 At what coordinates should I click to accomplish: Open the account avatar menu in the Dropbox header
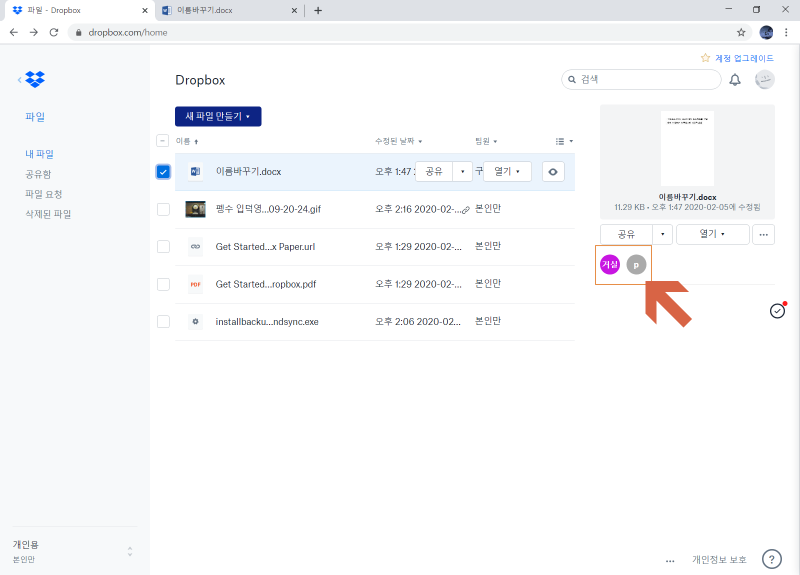(x=764, y=80)
